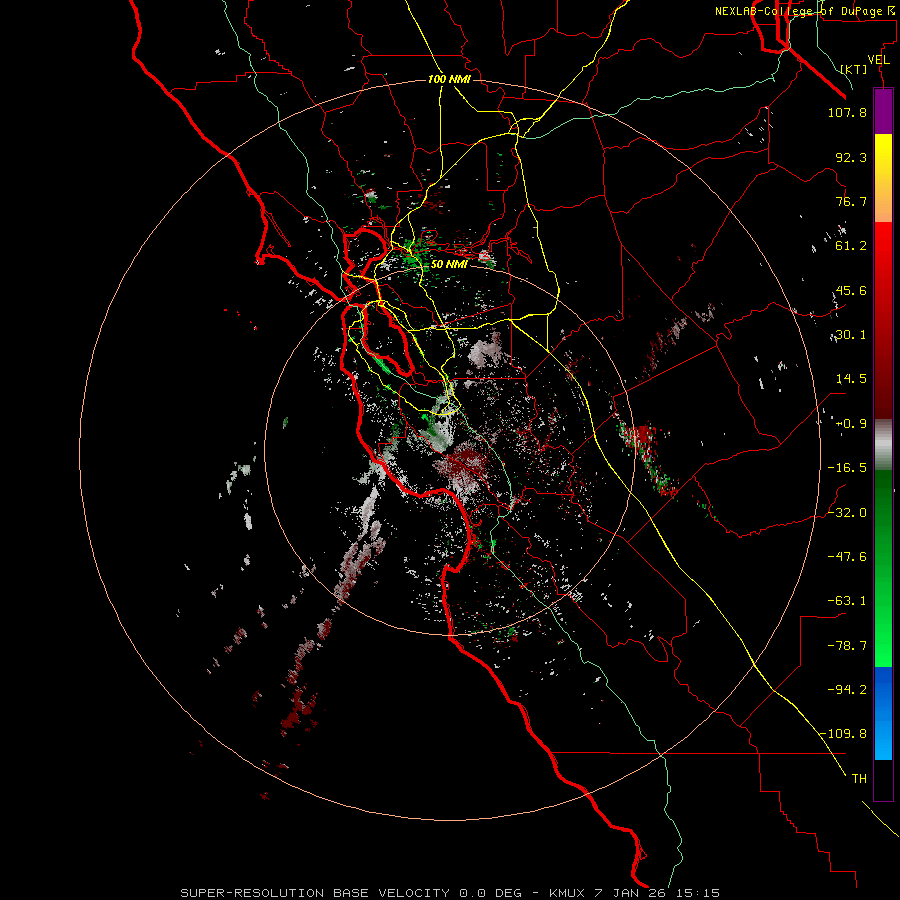Pick the purple segment of velocity color bar
This screenshot has height=900, width=900.
883,112
